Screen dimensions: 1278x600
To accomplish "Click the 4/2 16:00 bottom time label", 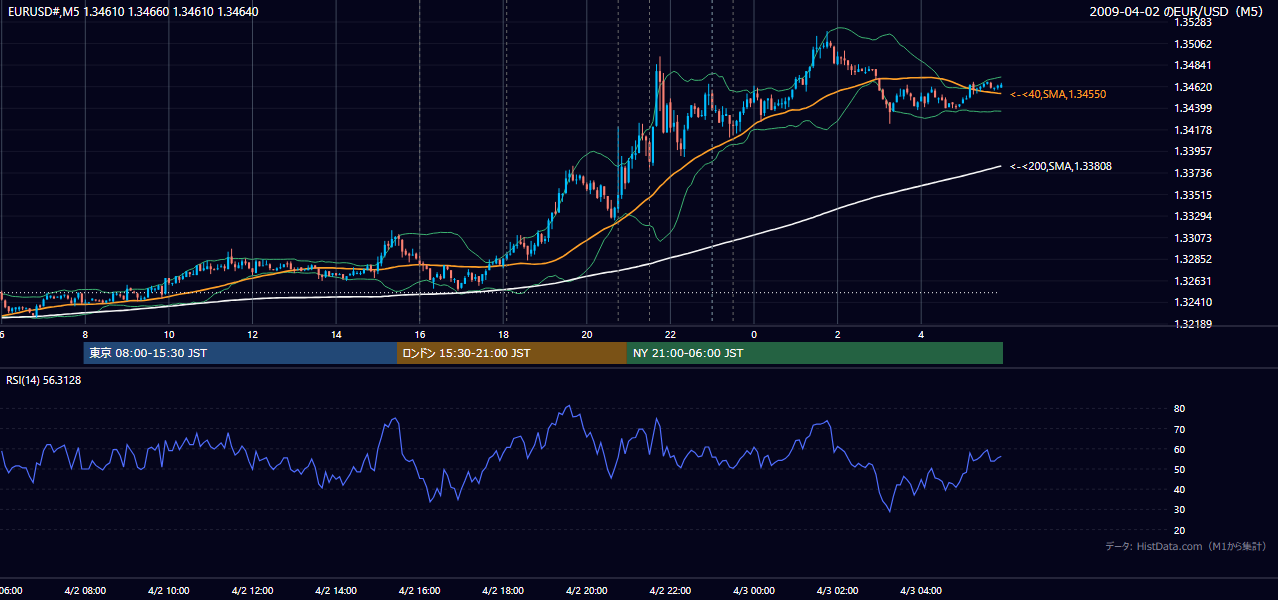I will pyautogui.click(x=420, y=591).
